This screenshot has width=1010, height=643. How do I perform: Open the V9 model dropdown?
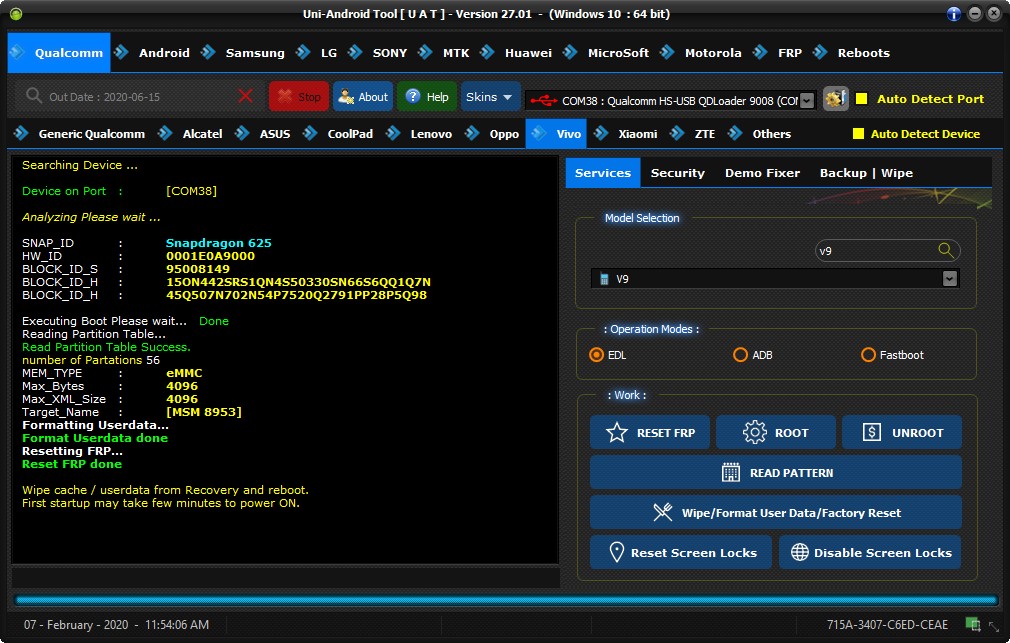point(950,279)
